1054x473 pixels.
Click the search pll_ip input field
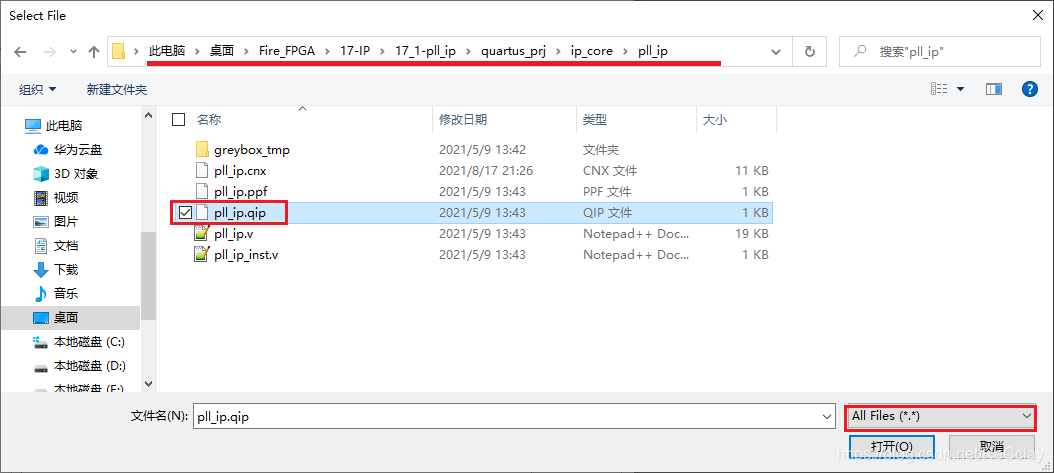tap(940, 52)
